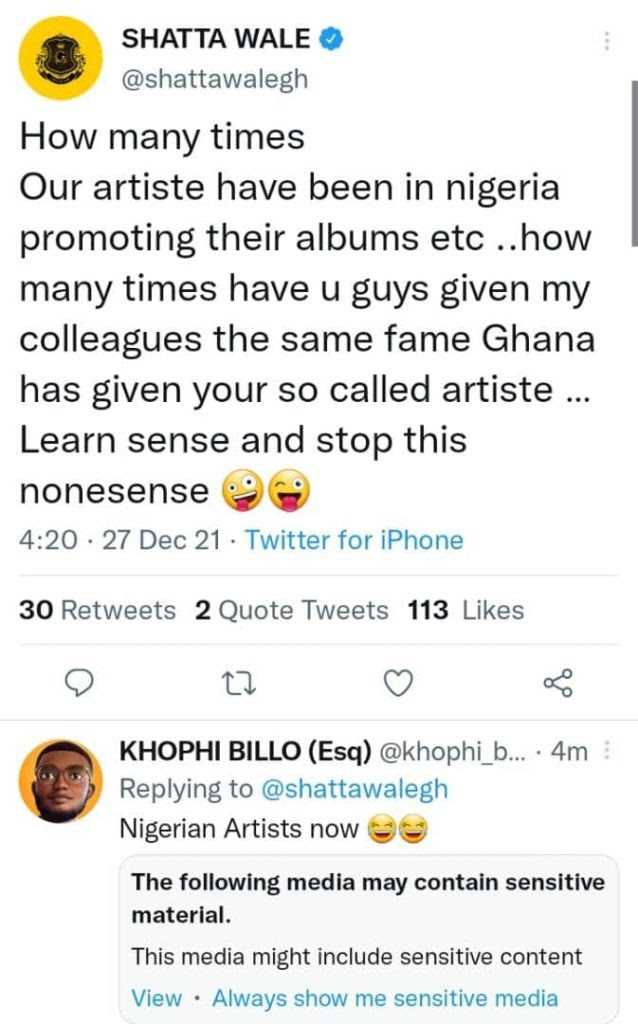Image resolution: width=638 pixels, height=1024 pixels.
Task: View the 30 Retweets list
Action: [x=97, y=610]
